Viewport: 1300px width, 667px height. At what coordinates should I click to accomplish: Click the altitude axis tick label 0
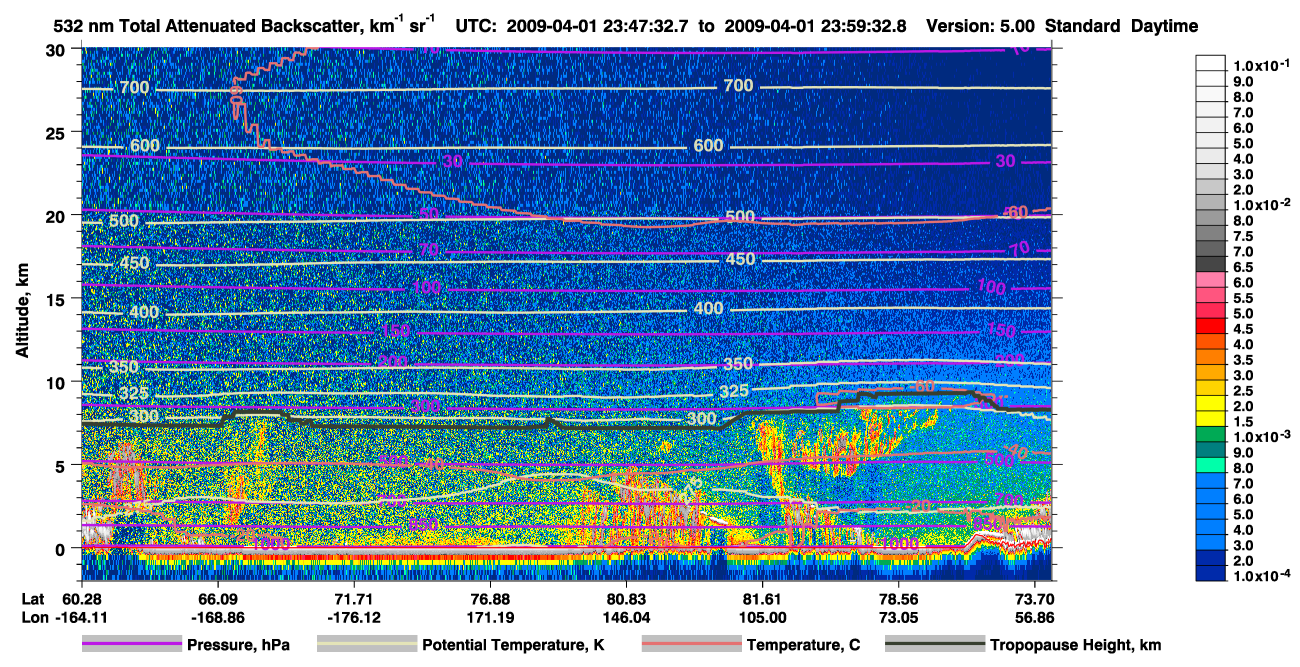click(62, 548)
